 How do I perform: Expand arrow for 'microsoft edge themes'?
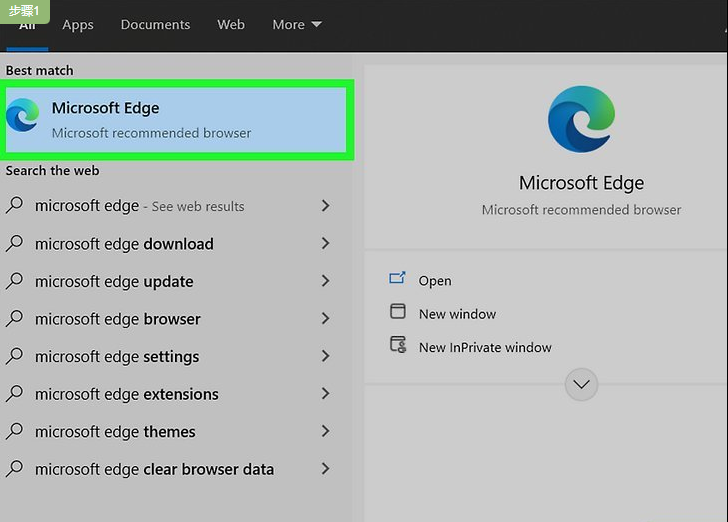(325, 431)
